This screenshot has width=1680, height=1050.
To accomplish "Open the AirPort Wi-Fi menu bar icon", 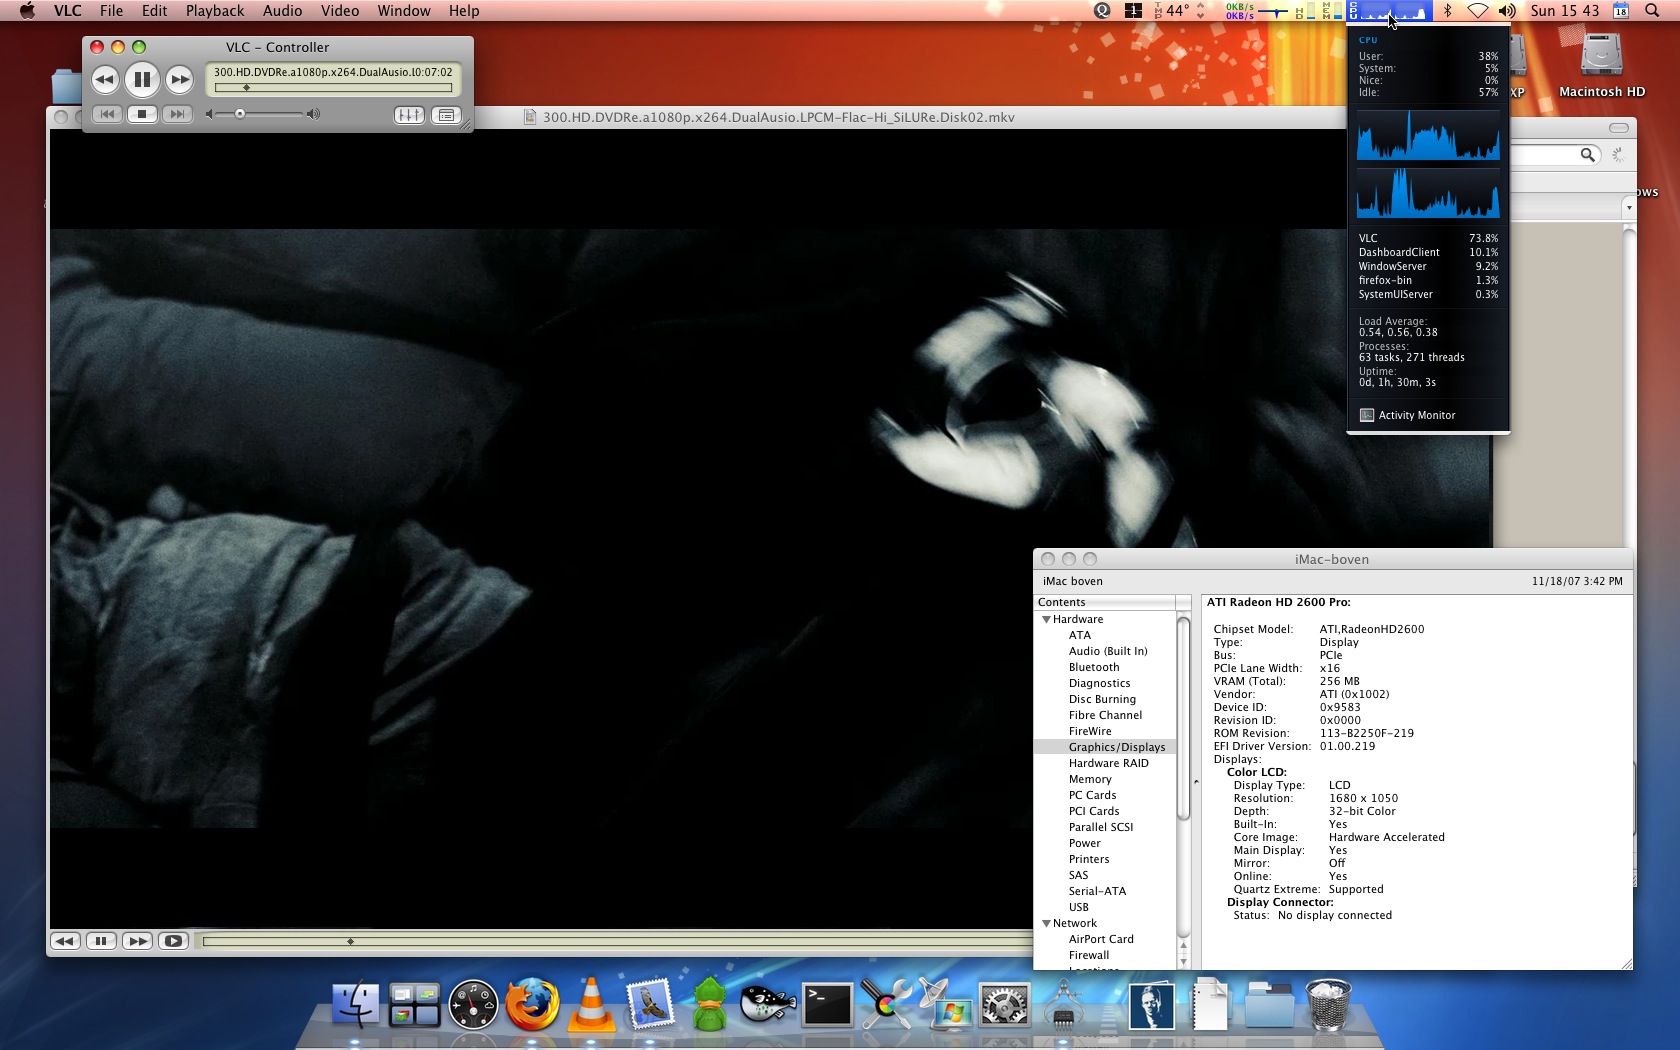I will (x=1477, y=11).
